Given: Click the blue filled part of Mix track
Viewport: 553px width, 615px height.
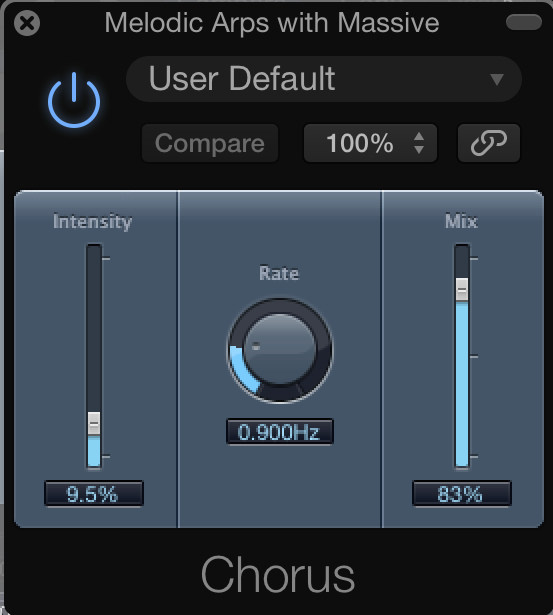Looking at the screenshot, I should coord(462,384).
